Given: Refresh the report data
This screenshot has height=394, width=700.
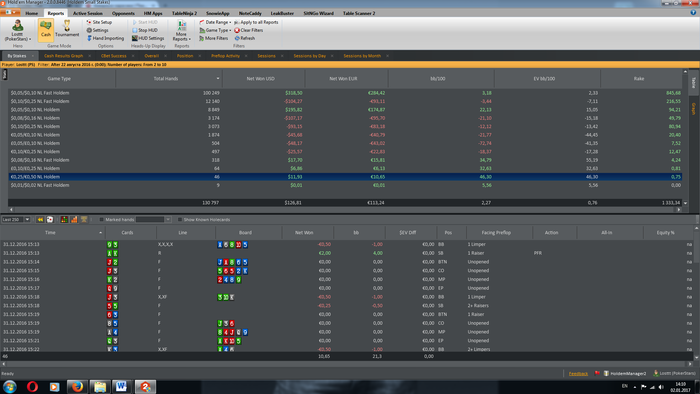Looking at the screenshot, I should [245, 38].
